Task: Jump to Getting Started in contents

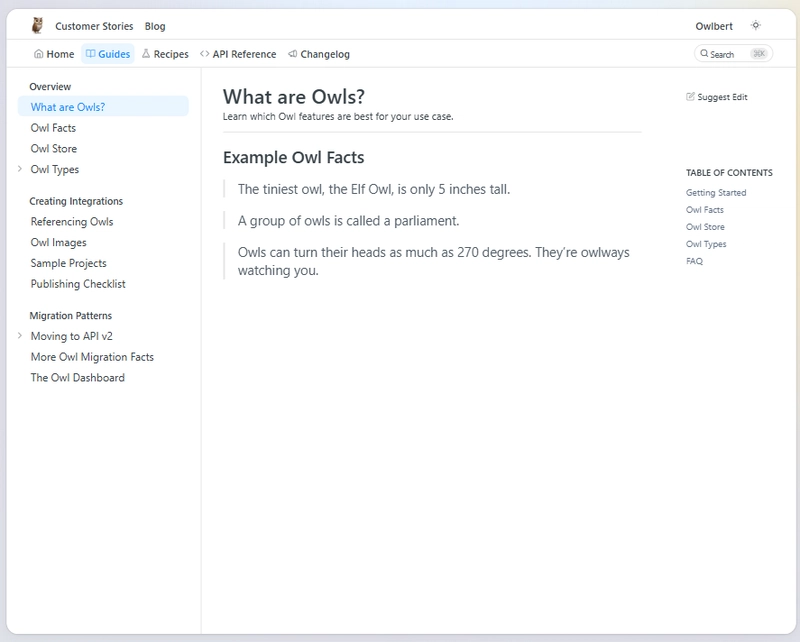Action: (x=716, y=192)
